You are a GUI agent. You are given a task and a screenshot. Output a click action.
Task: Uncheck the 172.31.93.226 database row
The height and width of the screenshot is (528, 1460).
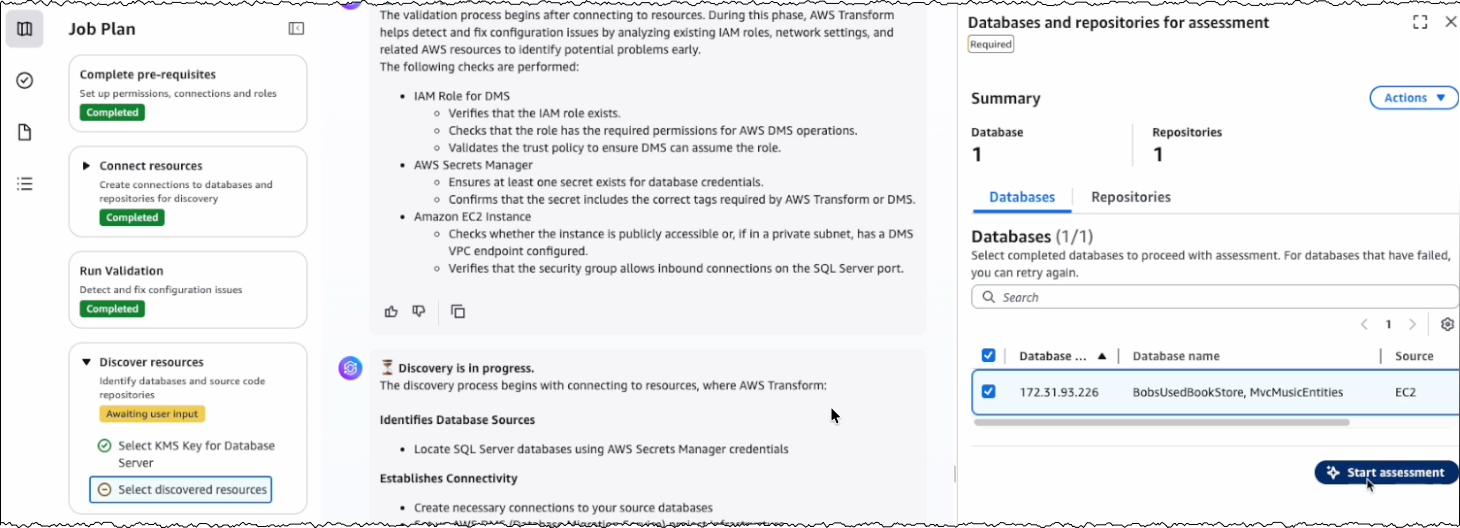click(989, 392)
